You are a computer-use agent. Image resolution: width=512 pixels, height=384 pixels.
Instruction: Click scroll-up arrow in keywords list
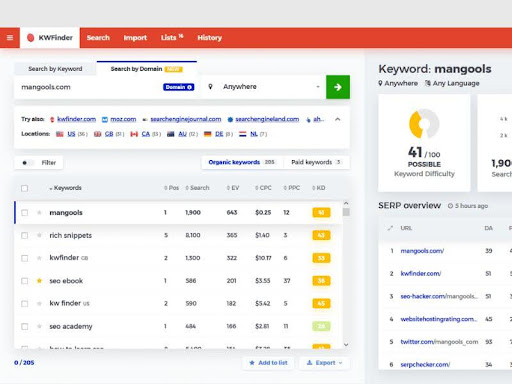(x=346, y=203)
